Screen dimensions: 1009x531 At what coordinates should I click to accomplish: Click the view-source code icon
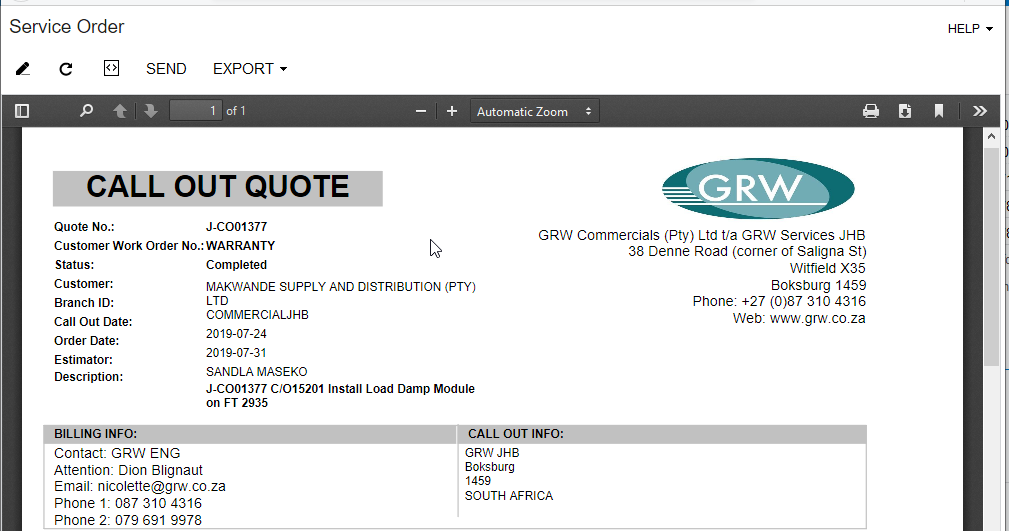(x=111, y=68)
